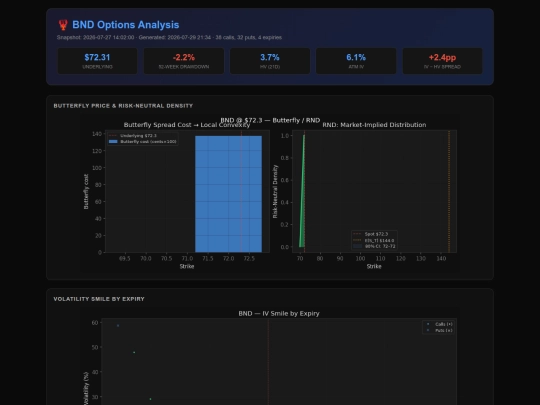540x405 pixels.
Task: Click the 'BND — IV Smile by Expiry' chart title
Action: (x=279, y=314)
